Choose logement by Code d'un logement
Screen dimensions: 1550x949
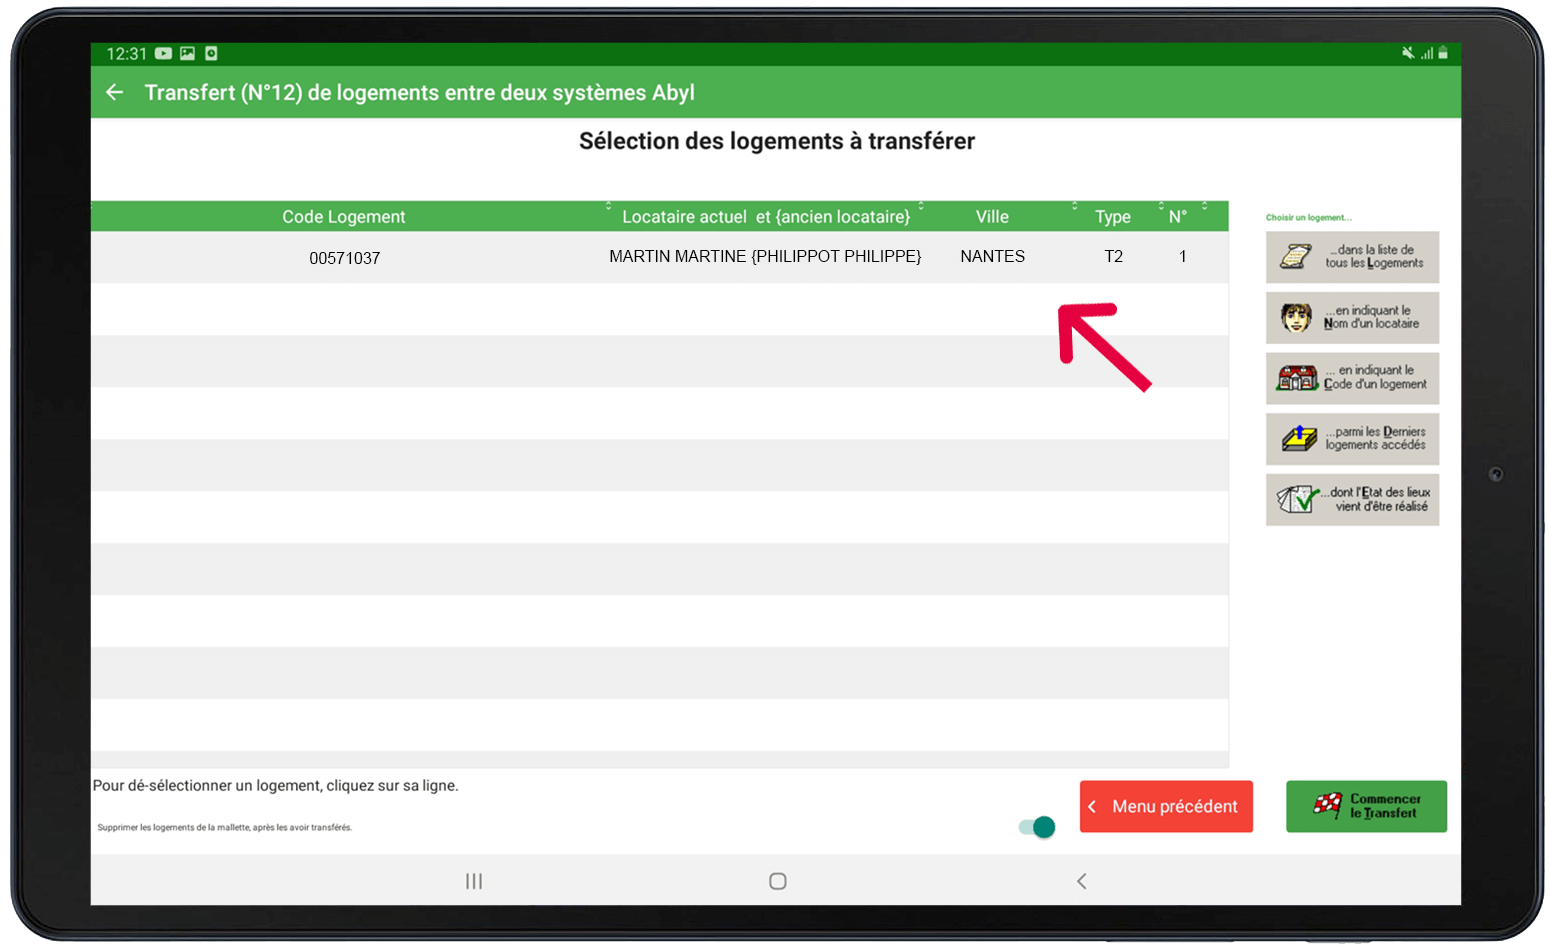(x=1352, y=378)
